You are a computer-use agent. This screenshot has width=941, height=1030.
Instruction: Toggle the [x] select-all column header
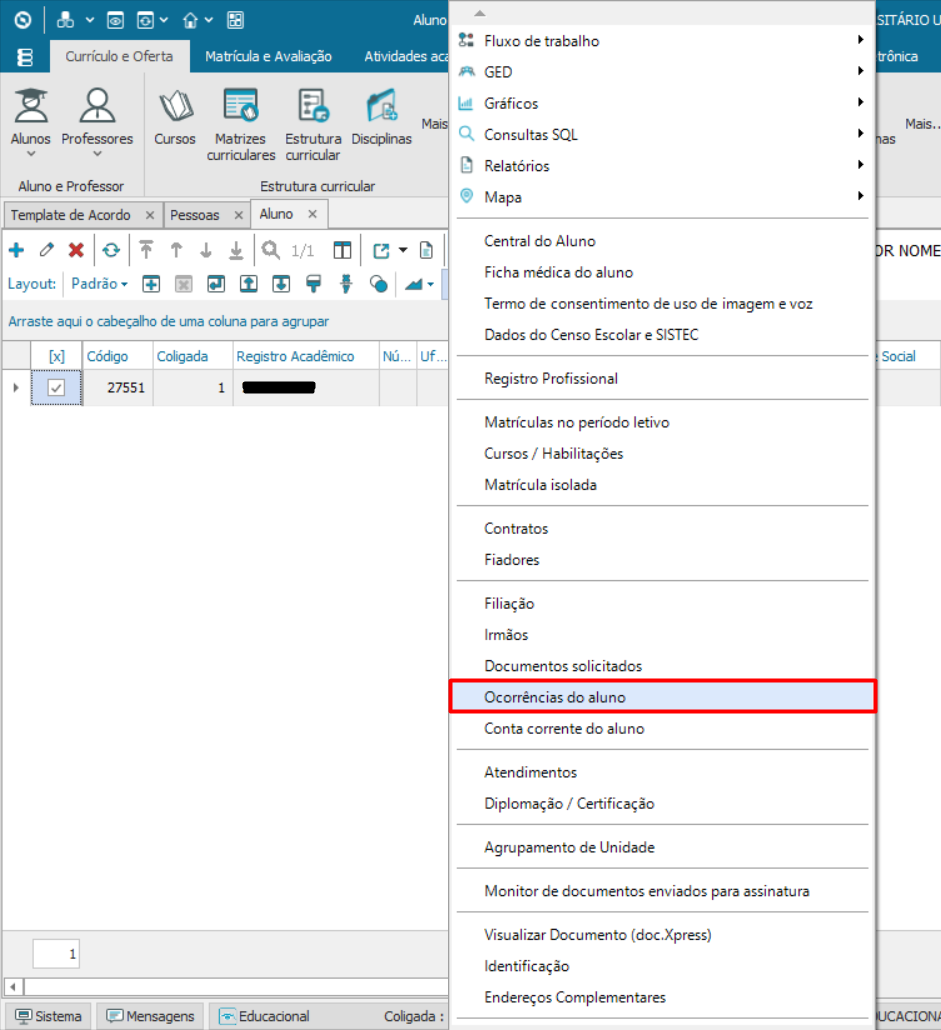click(x=57, y=356)
